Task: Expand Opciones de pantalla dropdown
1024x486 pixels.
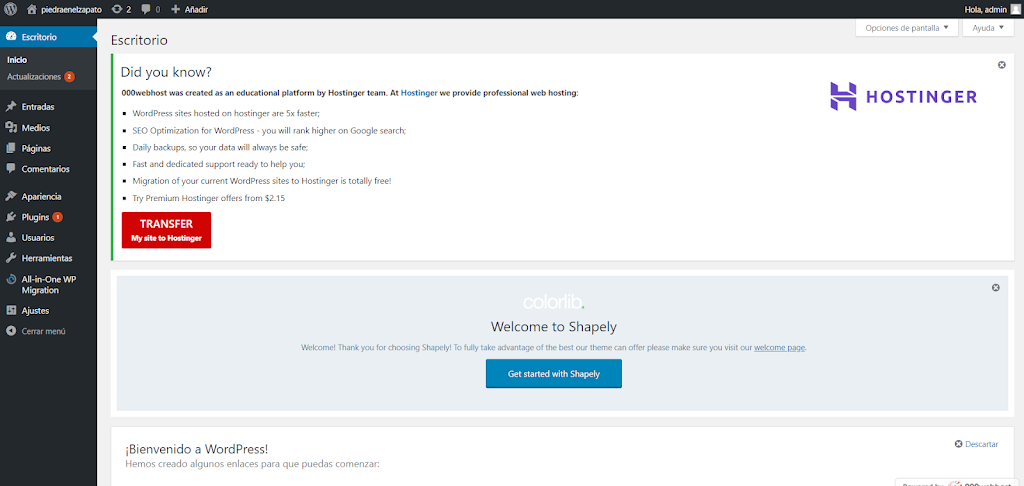Action: click(x=906, y=28)
